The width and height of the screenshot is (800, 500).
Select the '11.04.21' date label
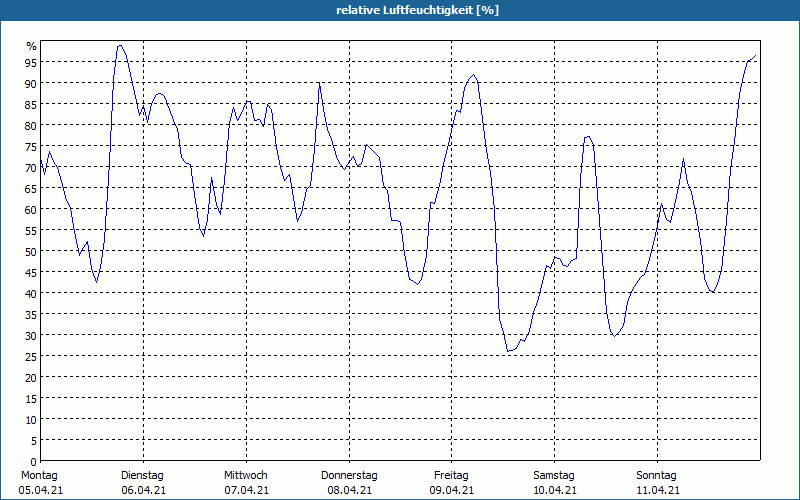[x=658, y=491]
